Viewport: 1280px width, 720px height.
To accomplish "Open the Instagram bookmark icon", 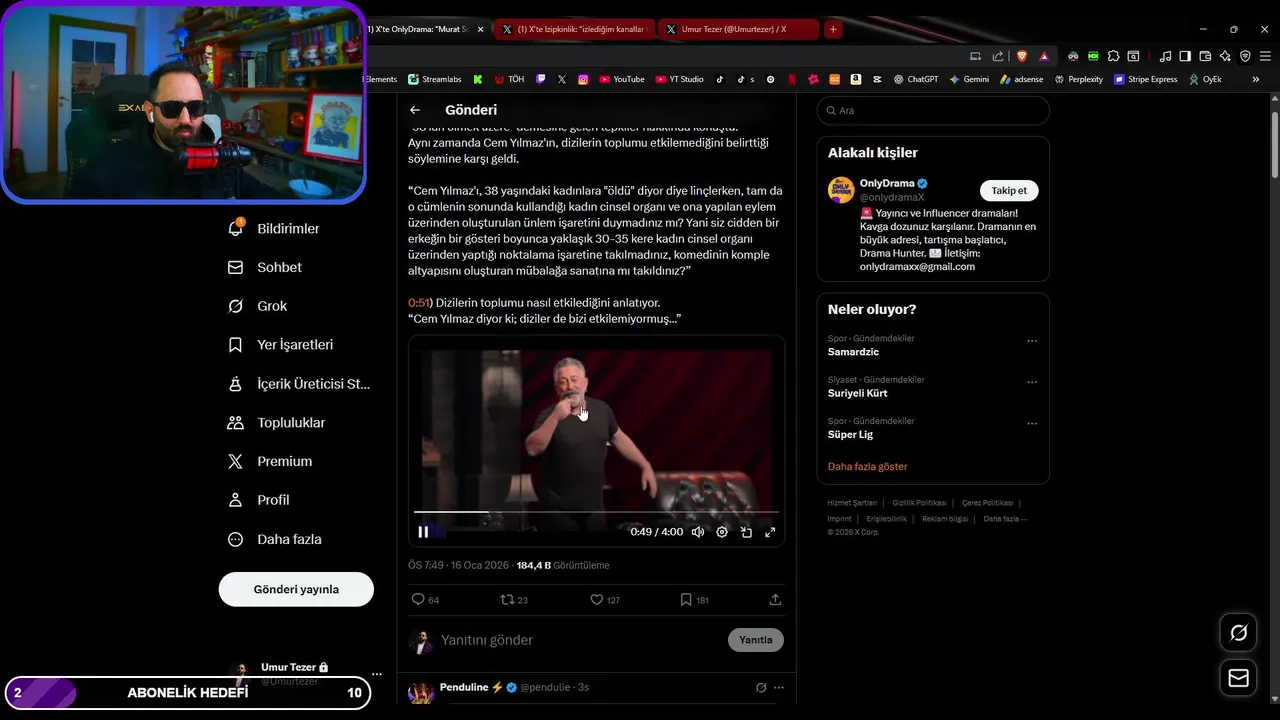I will [x=583, y=79].
